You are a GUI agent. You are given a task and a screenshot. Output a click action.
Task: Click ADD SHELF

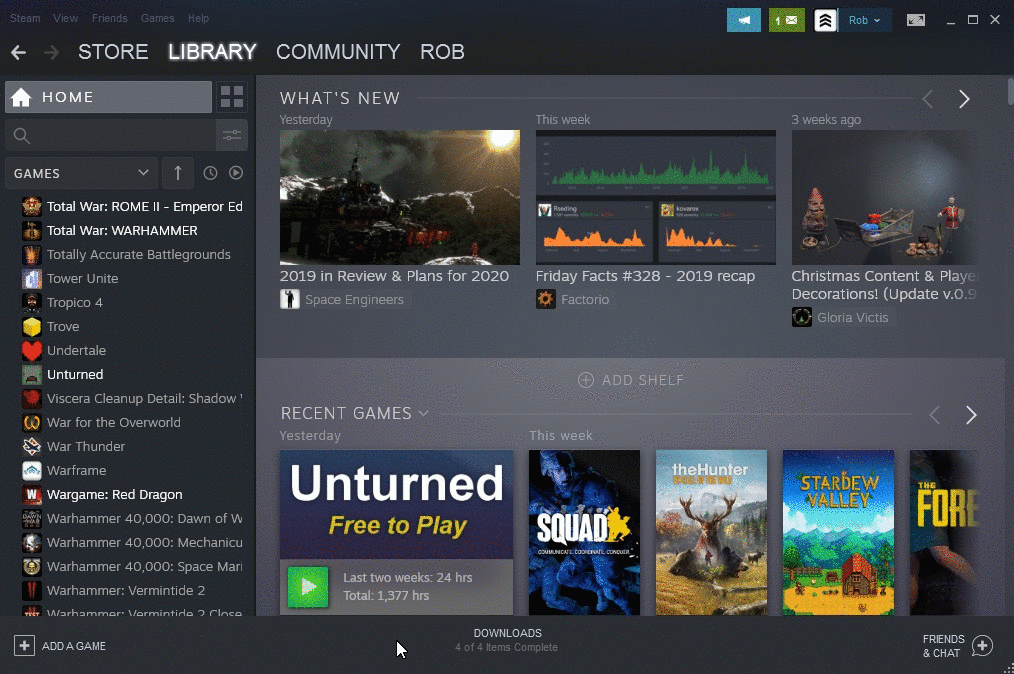pyautogui.click(x=631, y=380)
